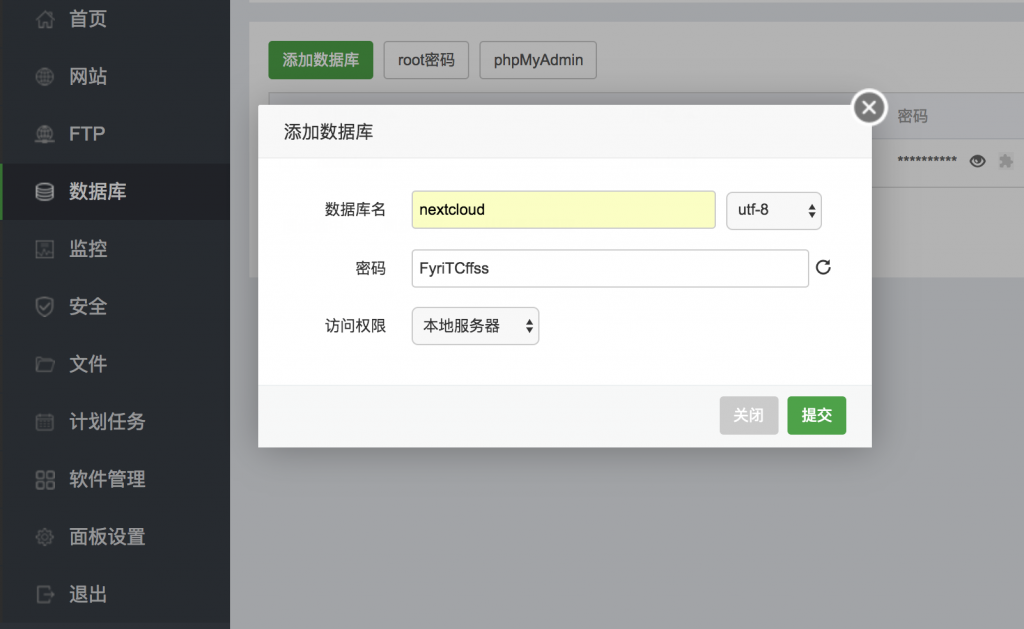Click the 数据库名 field containing nextcloud

(x=564, y=210)
